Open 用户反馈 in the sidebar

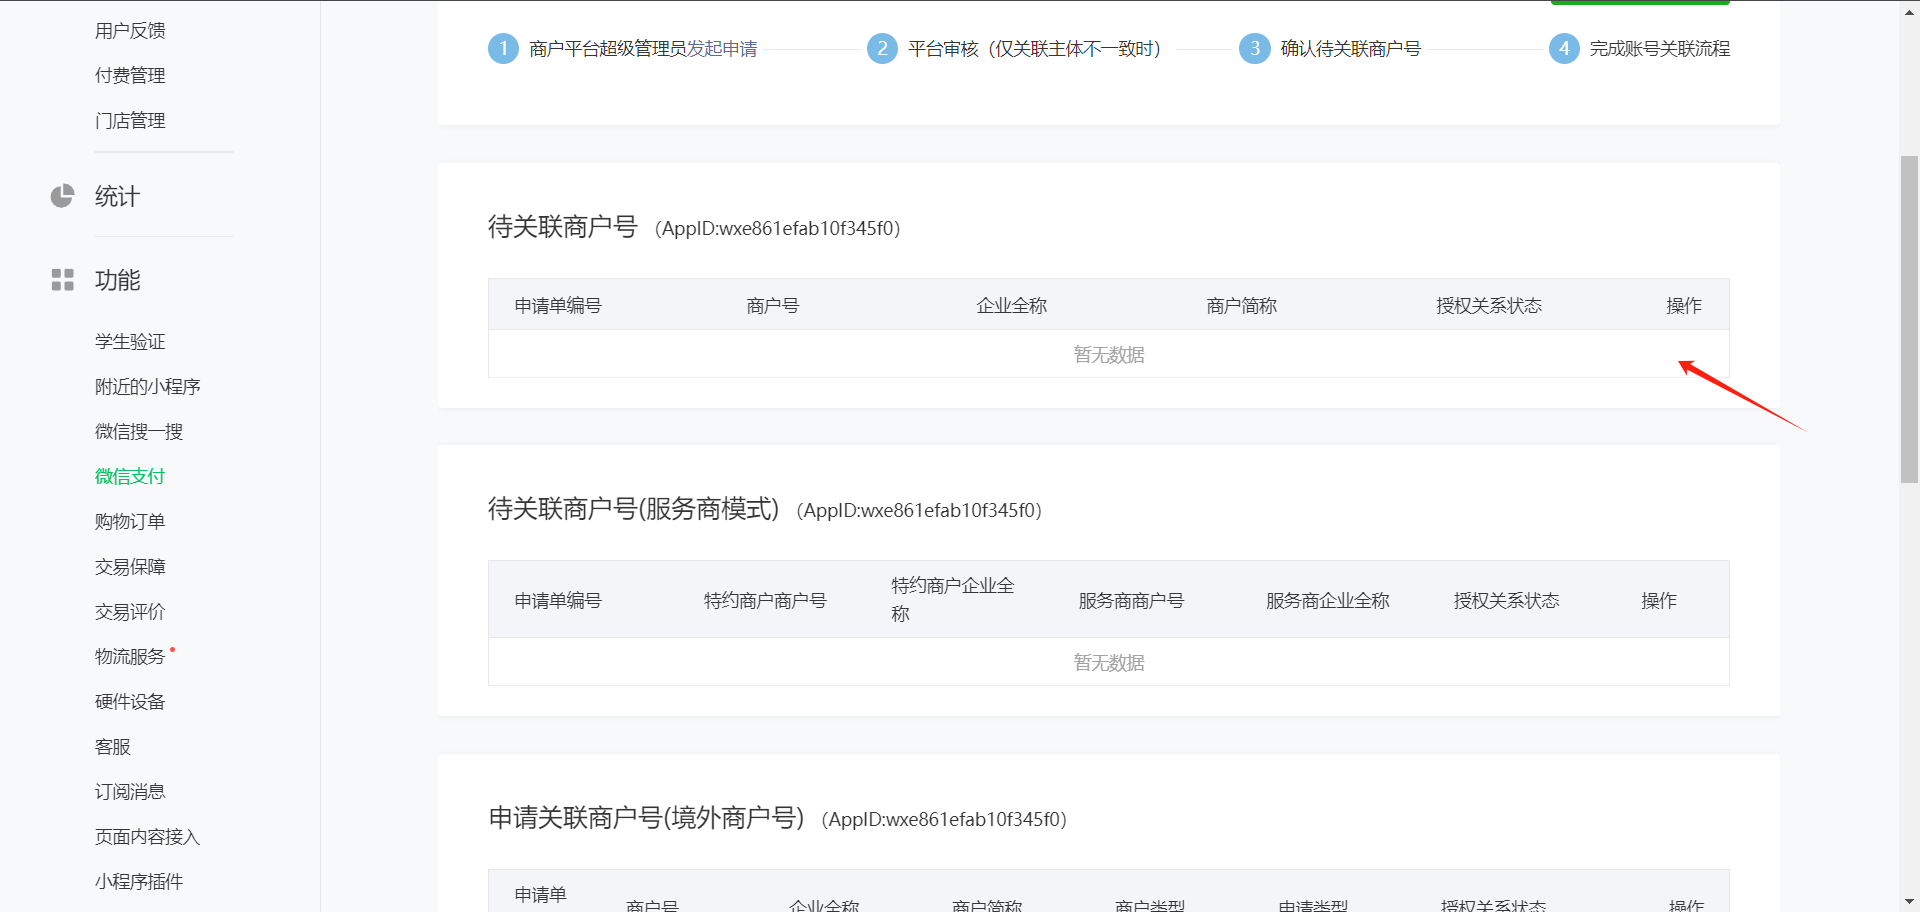point(130,31)
